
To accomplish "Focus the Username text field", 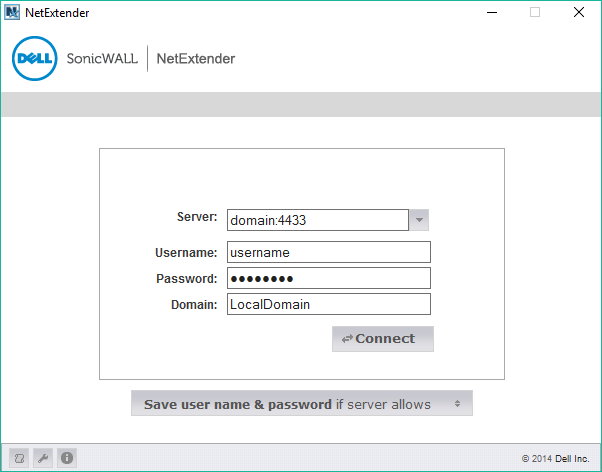I will click(329, 252).
